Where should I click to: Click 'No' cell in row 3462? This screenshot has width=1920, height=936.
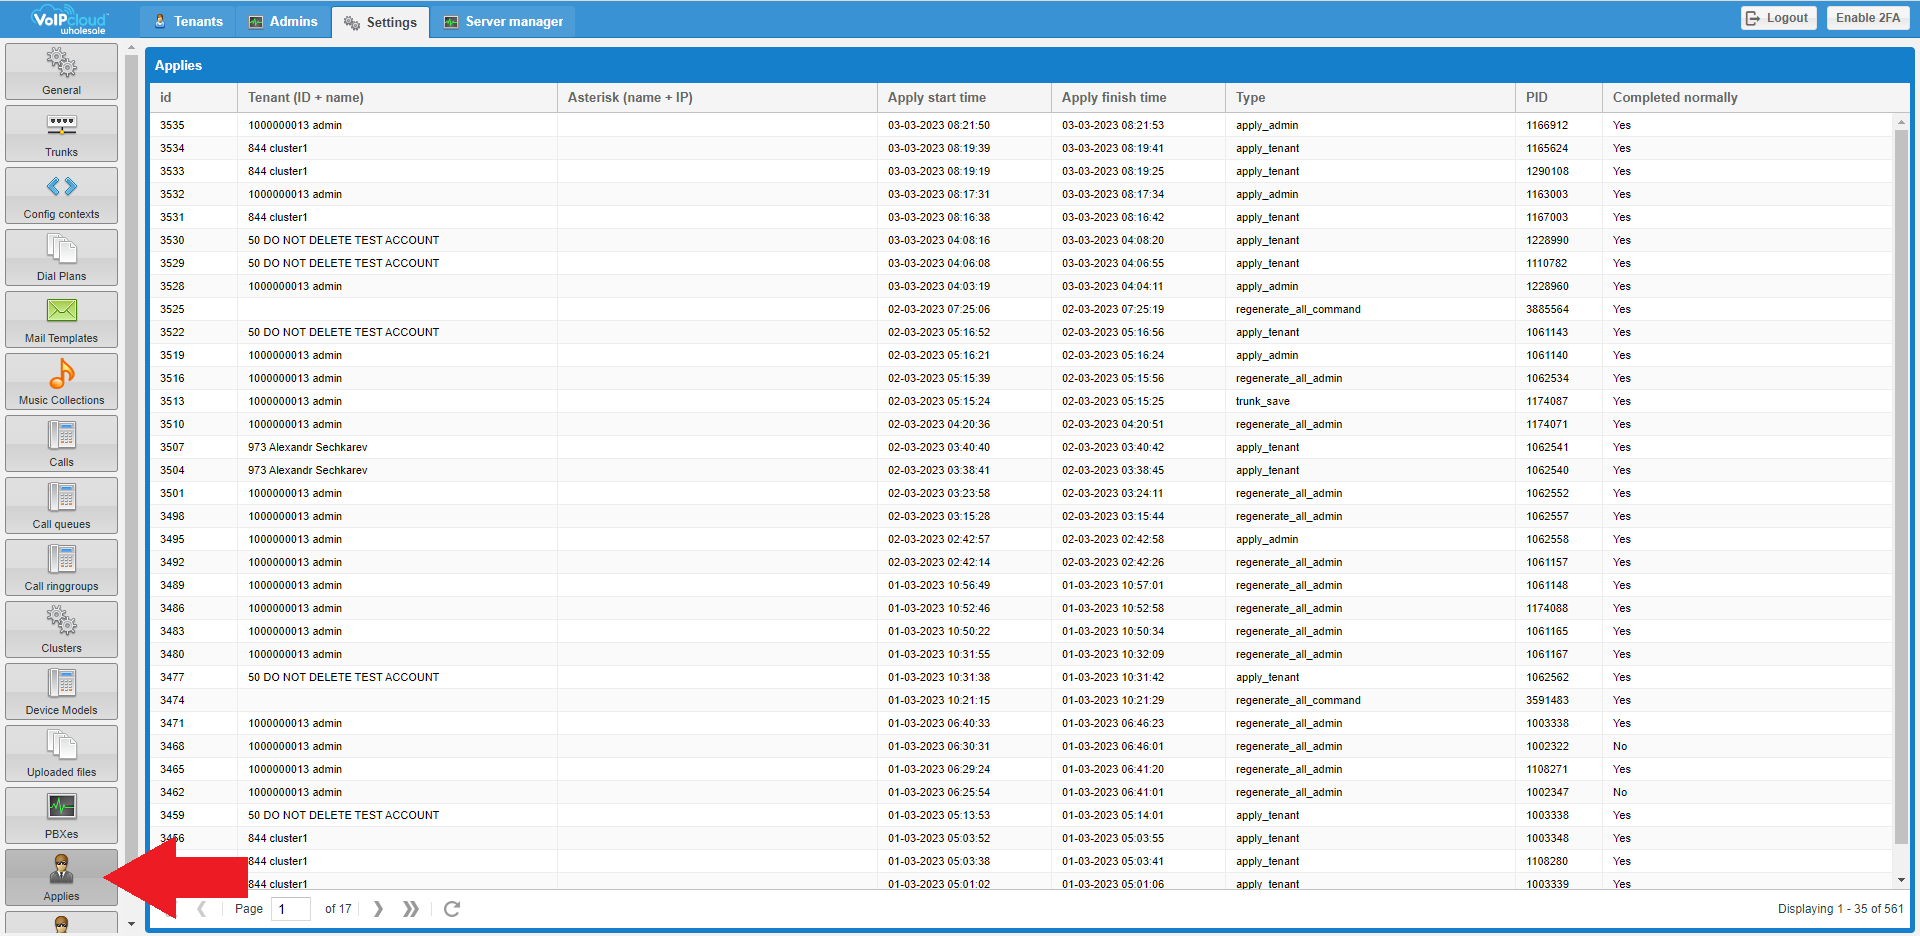pos(1620,792)
